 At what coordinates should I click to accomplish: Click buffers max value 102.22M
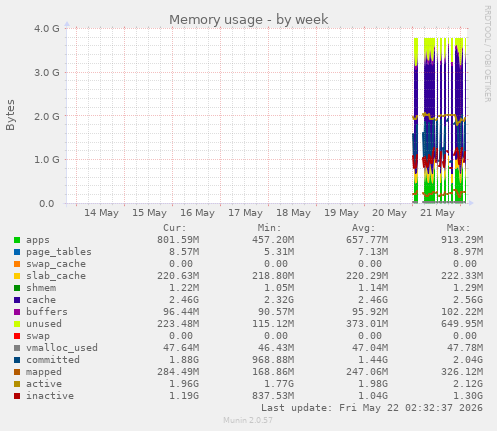[x=462, y=312]
